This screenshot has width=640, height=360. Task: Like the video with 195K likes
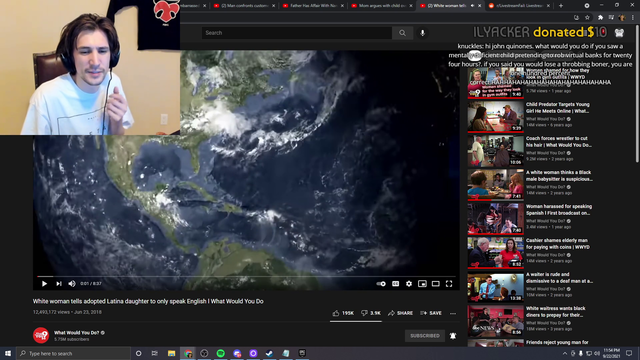pos(343,313)
